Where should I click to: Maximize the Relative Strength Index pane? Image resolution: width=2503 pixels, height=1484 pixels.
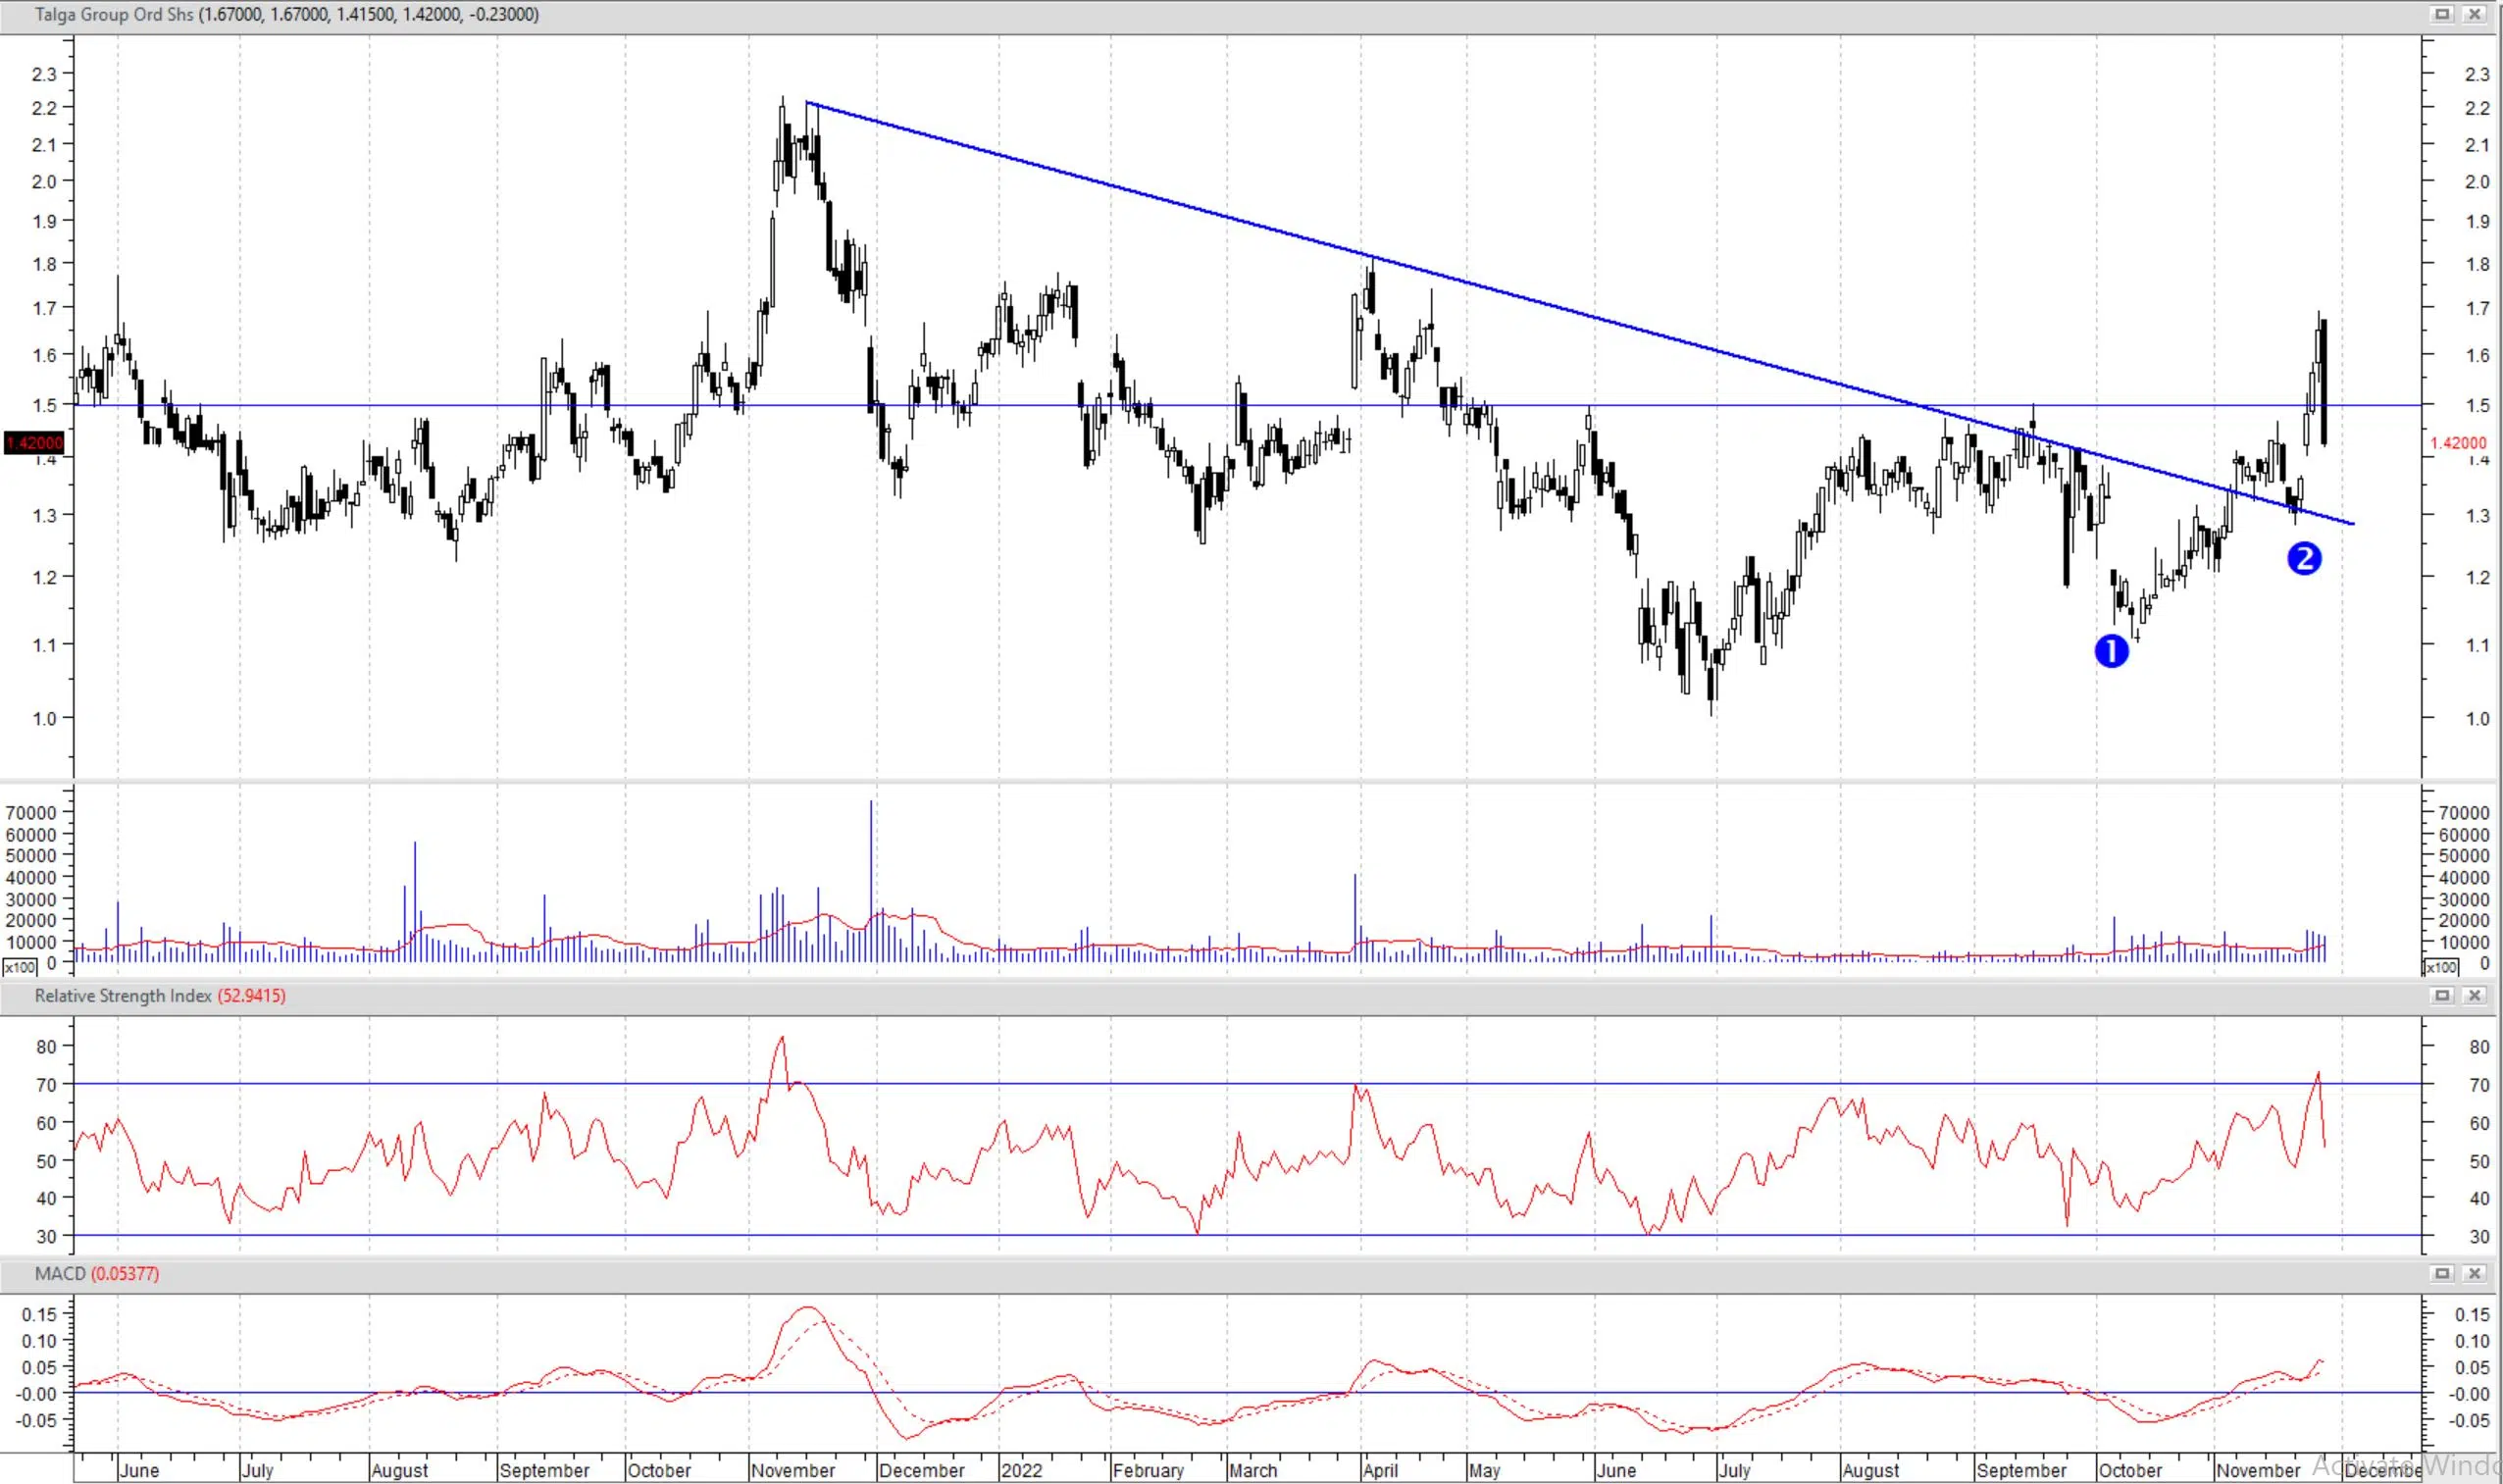pyautogui.click(x=2441, y=995)
